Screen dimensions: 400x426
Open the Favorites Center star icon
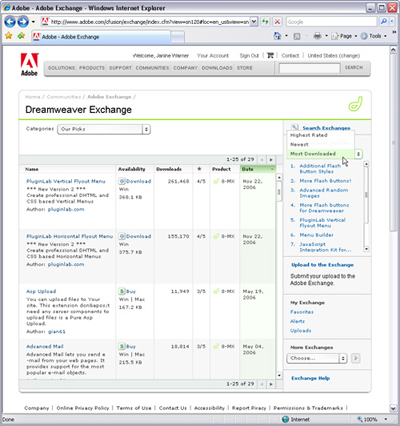click(x=9, y=36)
